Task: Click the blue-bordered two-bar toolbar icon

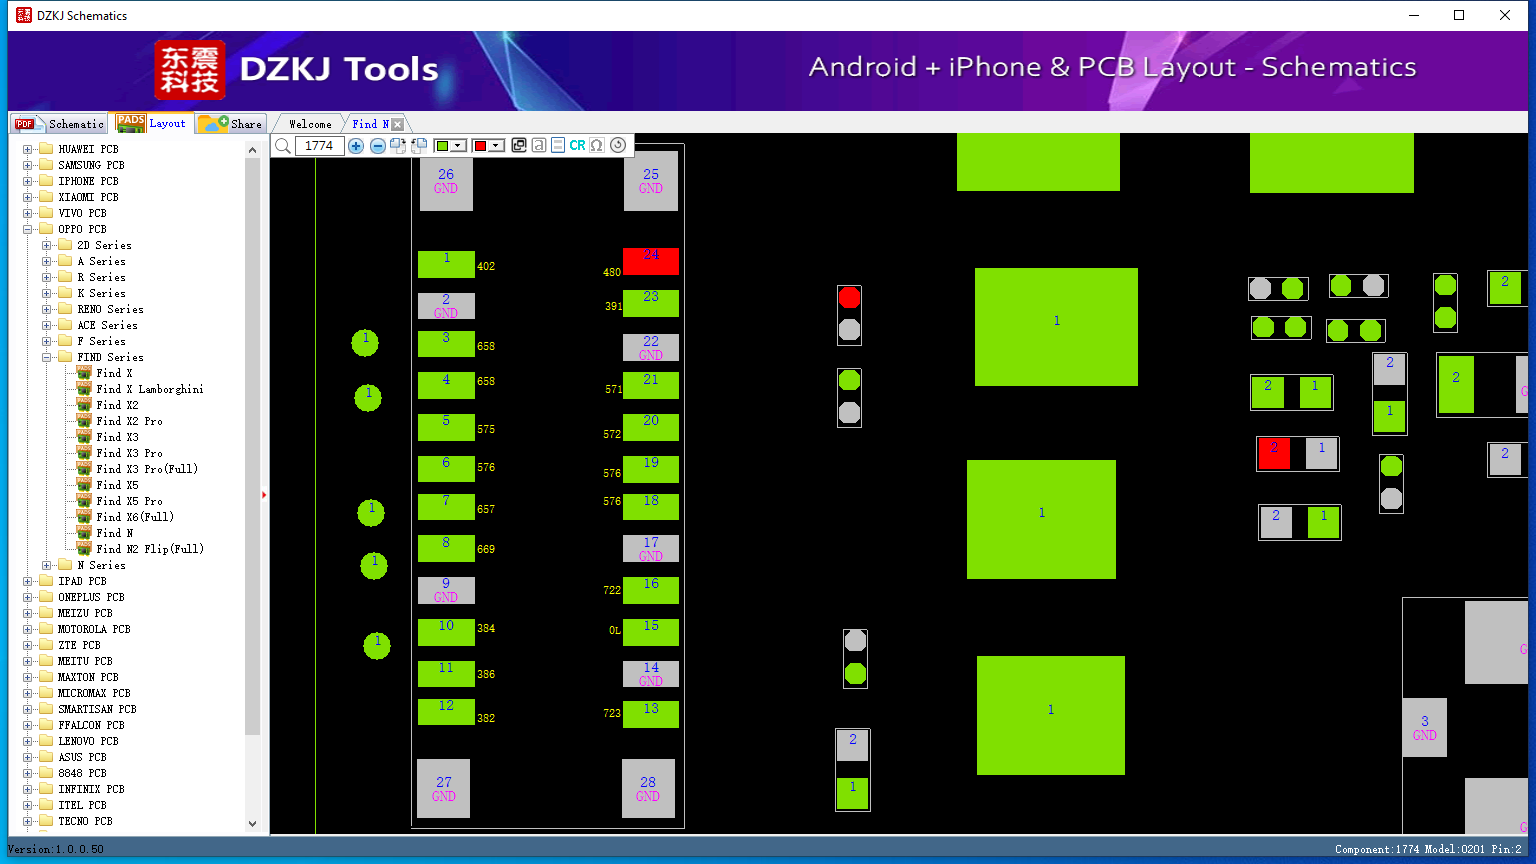Action: tap(558, 145)
